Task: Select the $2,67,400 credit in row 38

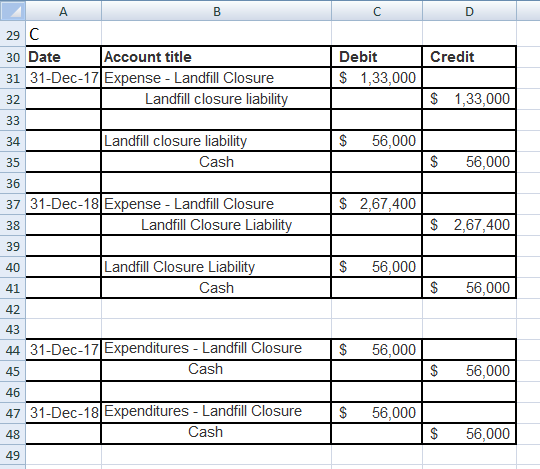Action: [469, 225]
